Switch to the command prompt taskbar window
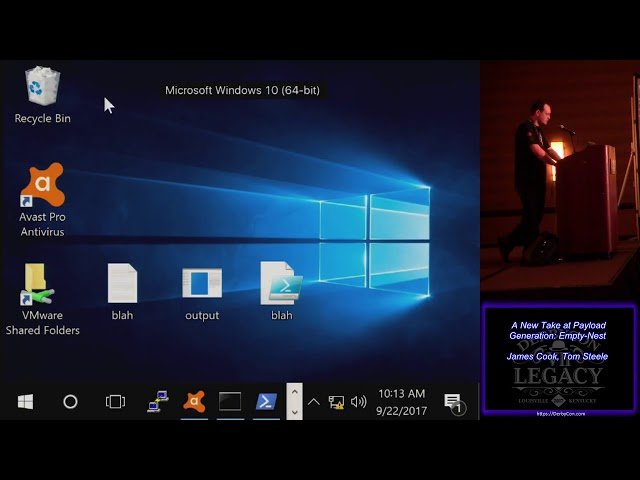 click(x=230, y=402)
